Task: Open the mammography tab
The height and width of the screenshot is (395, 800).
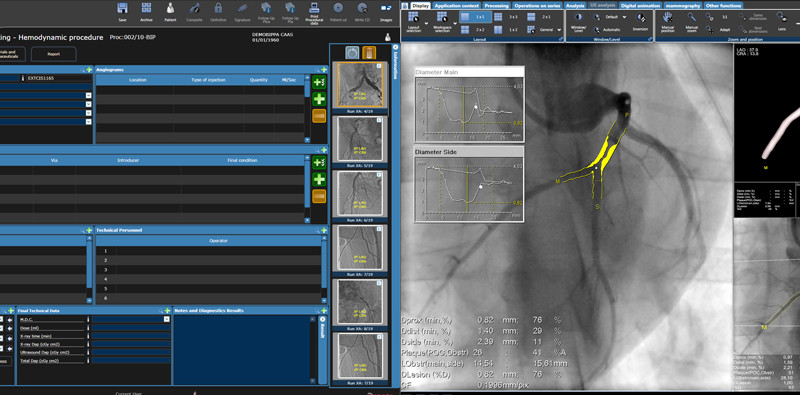Action: [683, 5]
